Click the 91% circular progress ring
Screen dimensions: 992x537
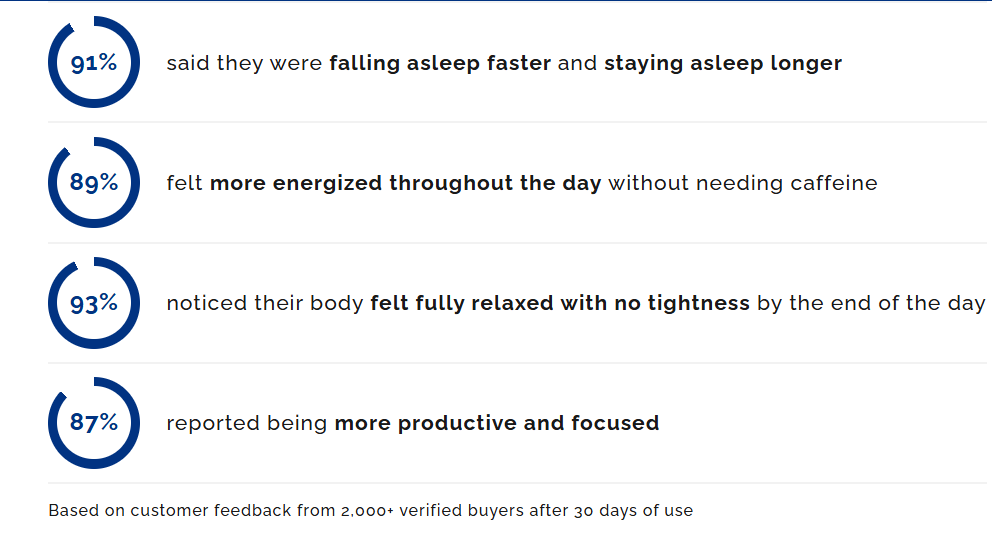point(93,63)
